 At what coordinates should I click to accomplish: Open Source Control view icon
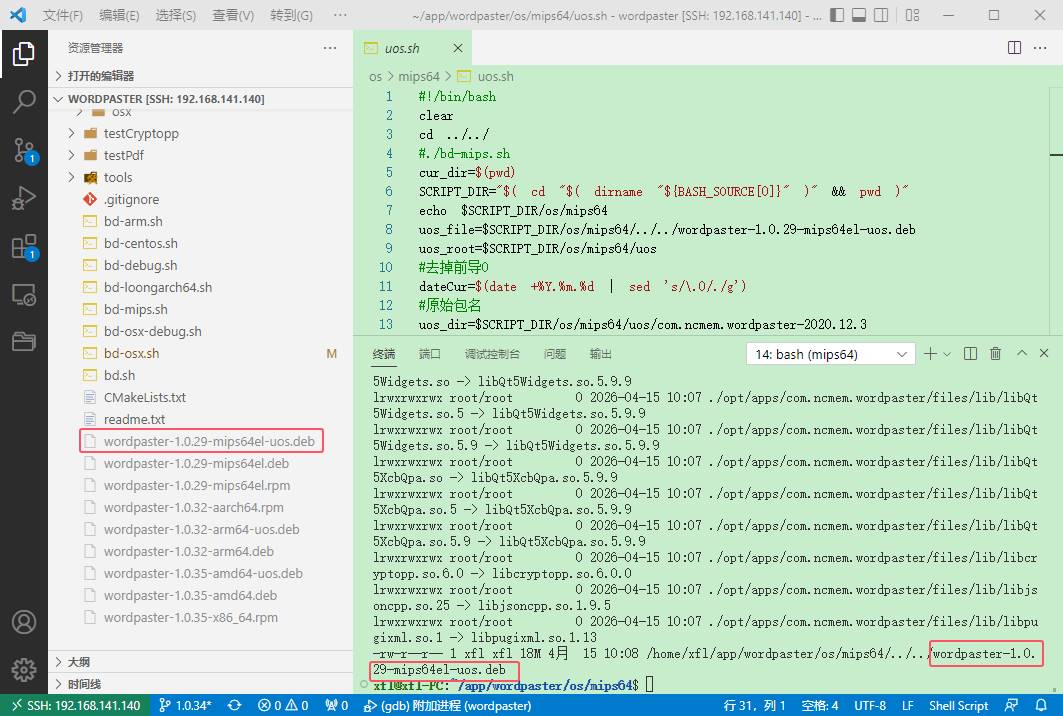click(x=23, y=150)
